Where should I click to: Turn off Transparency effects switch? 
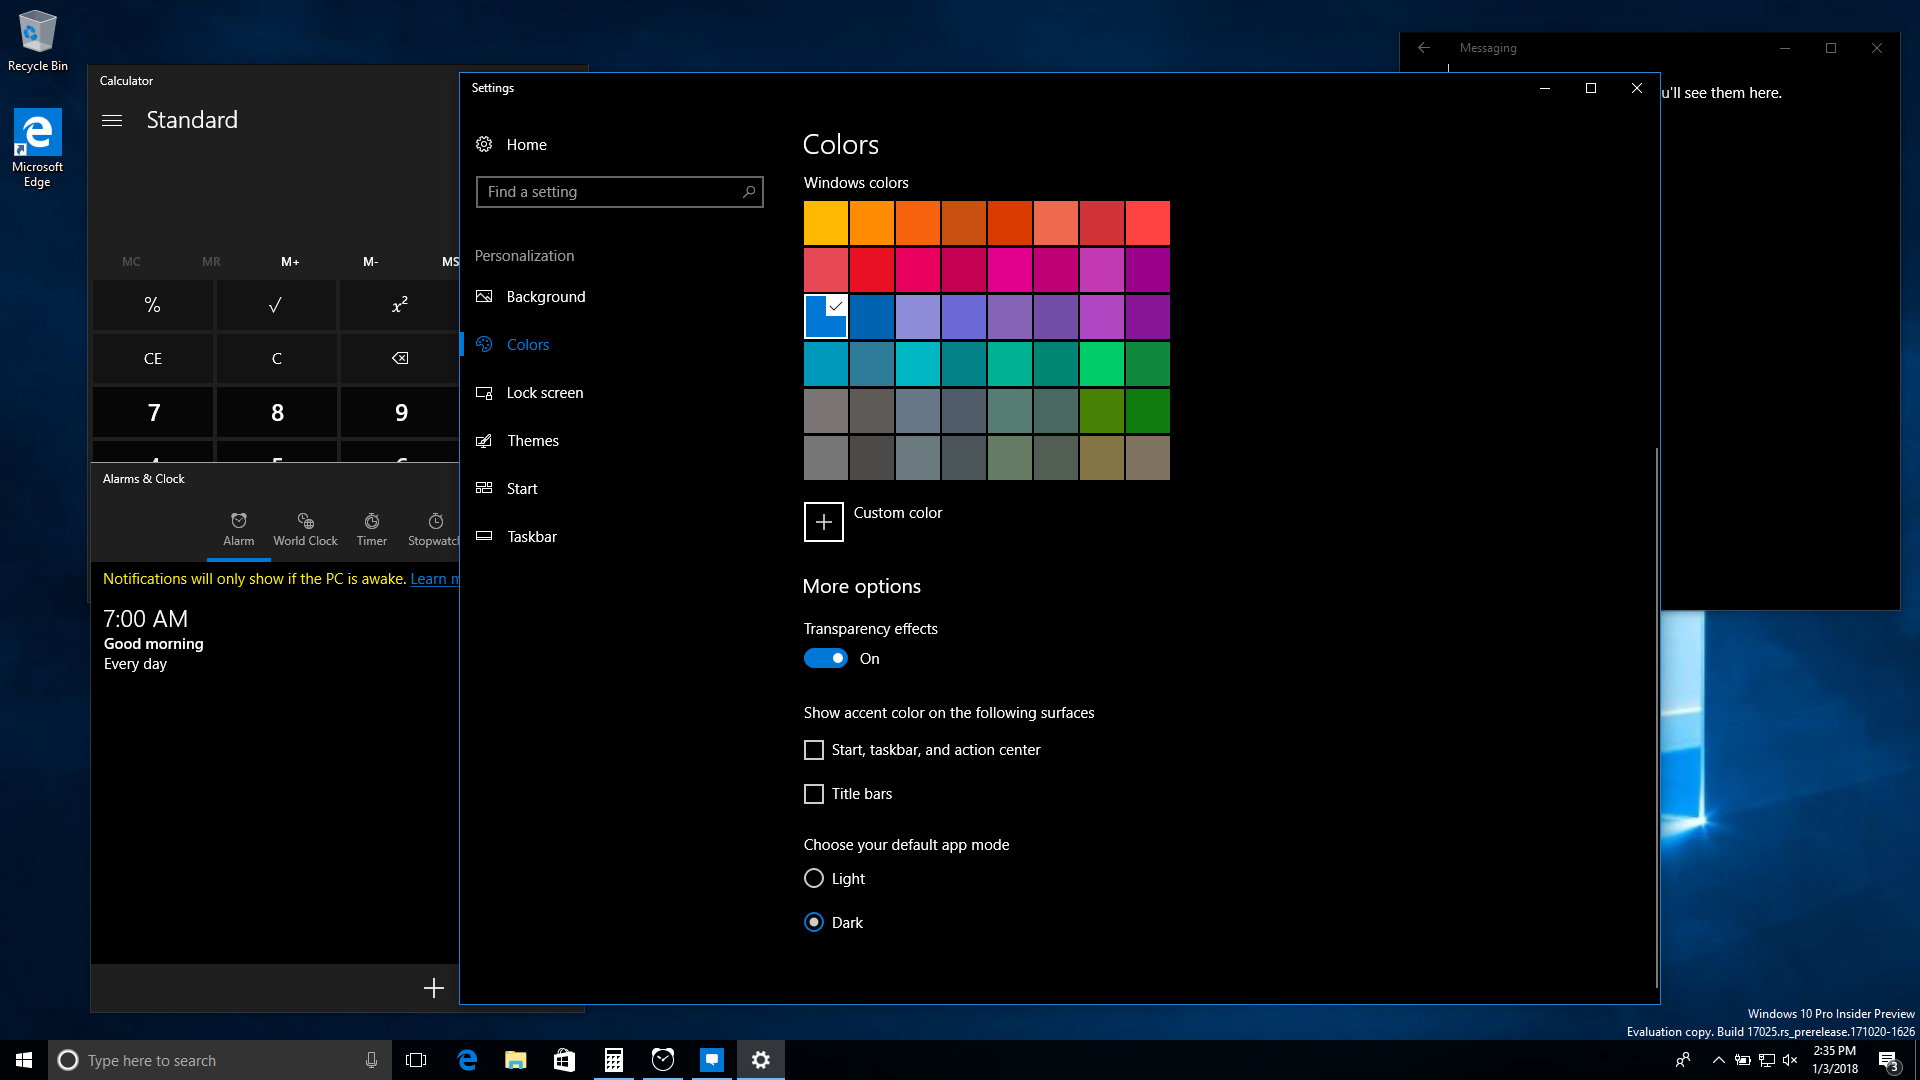[x=825, y=658]
